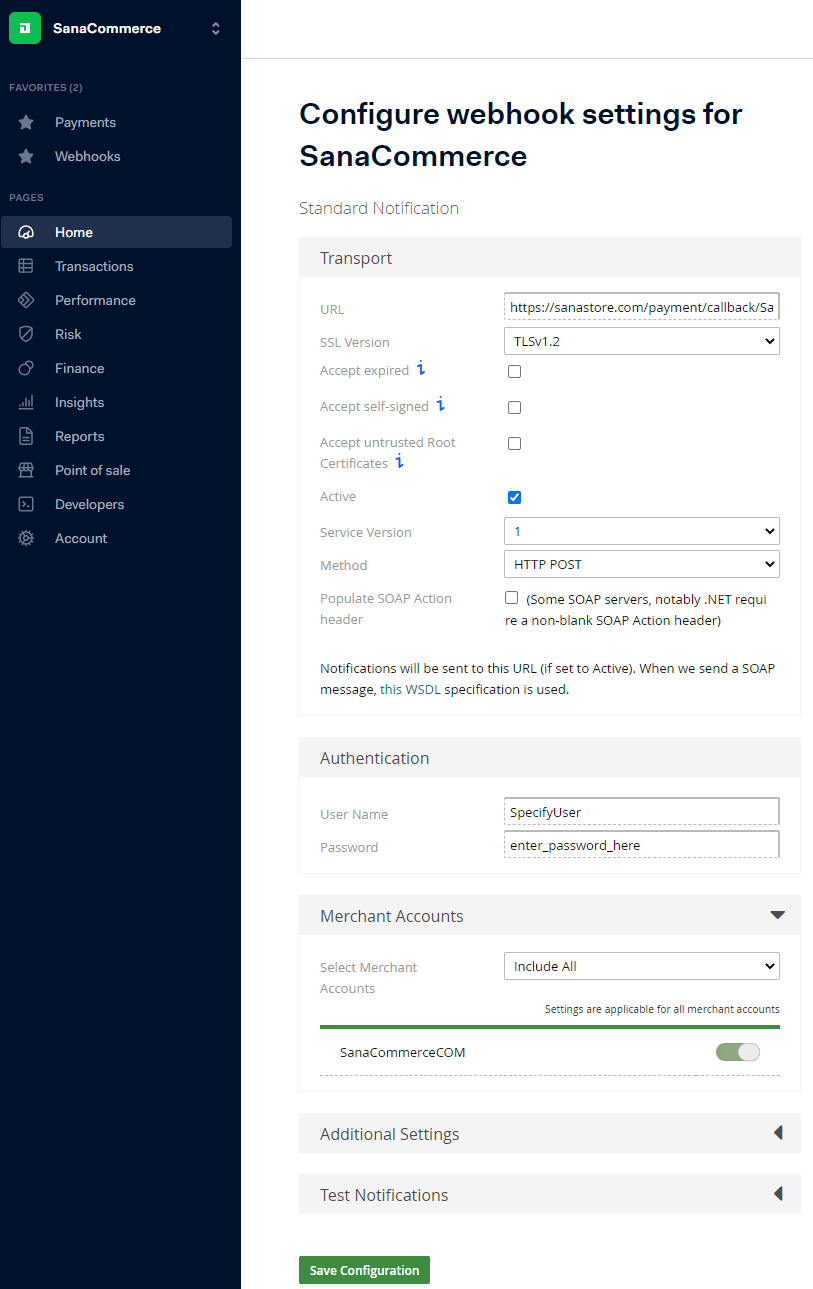This screenshot has width=813, height=1289.
Task: Expand the Additional Settings section
Action: point(549,1134)
